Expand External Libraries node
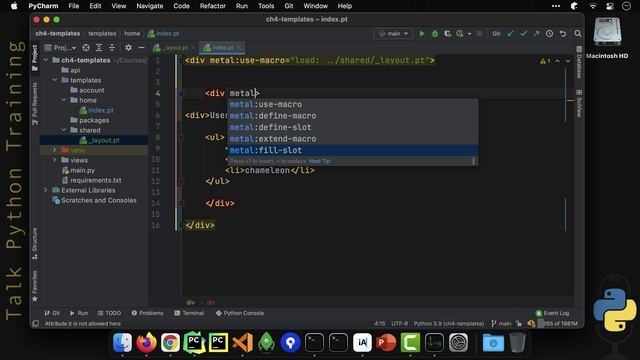The width and height of the screenshot is (640, 360). (46, 190)
